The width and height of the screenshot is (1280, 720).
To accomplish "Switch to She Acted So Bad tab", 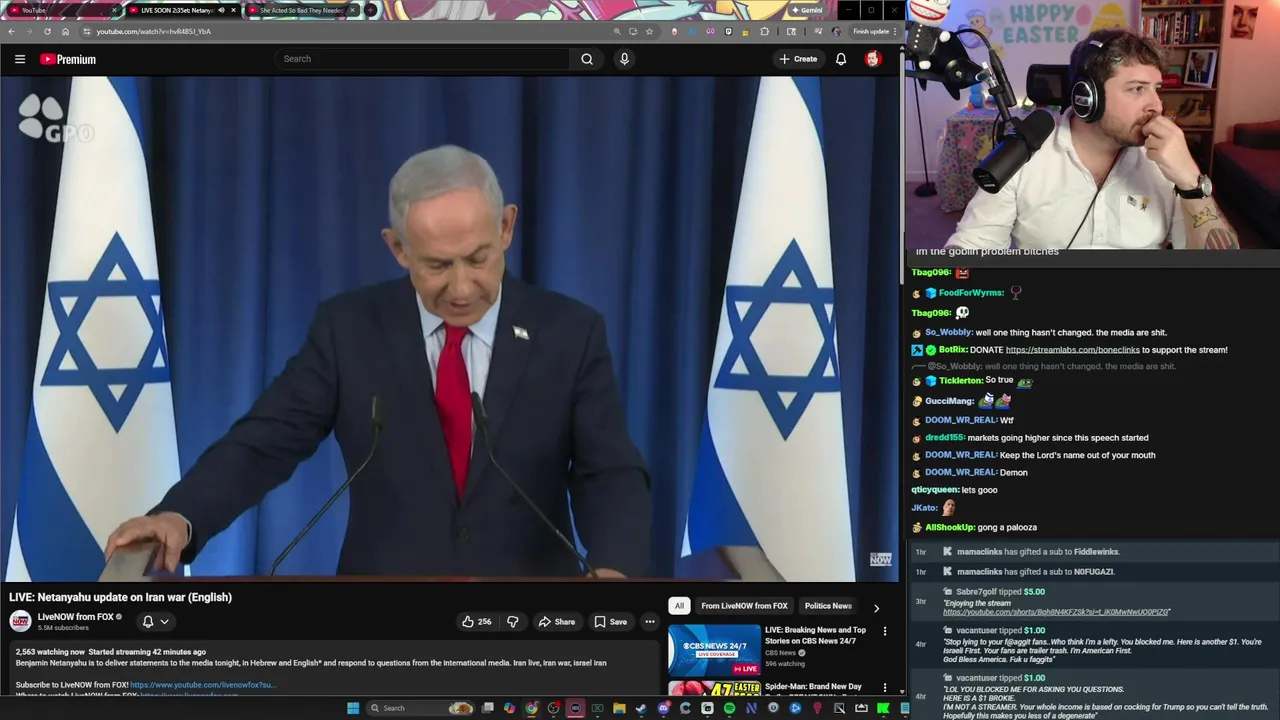I will [x=302, y=10].
